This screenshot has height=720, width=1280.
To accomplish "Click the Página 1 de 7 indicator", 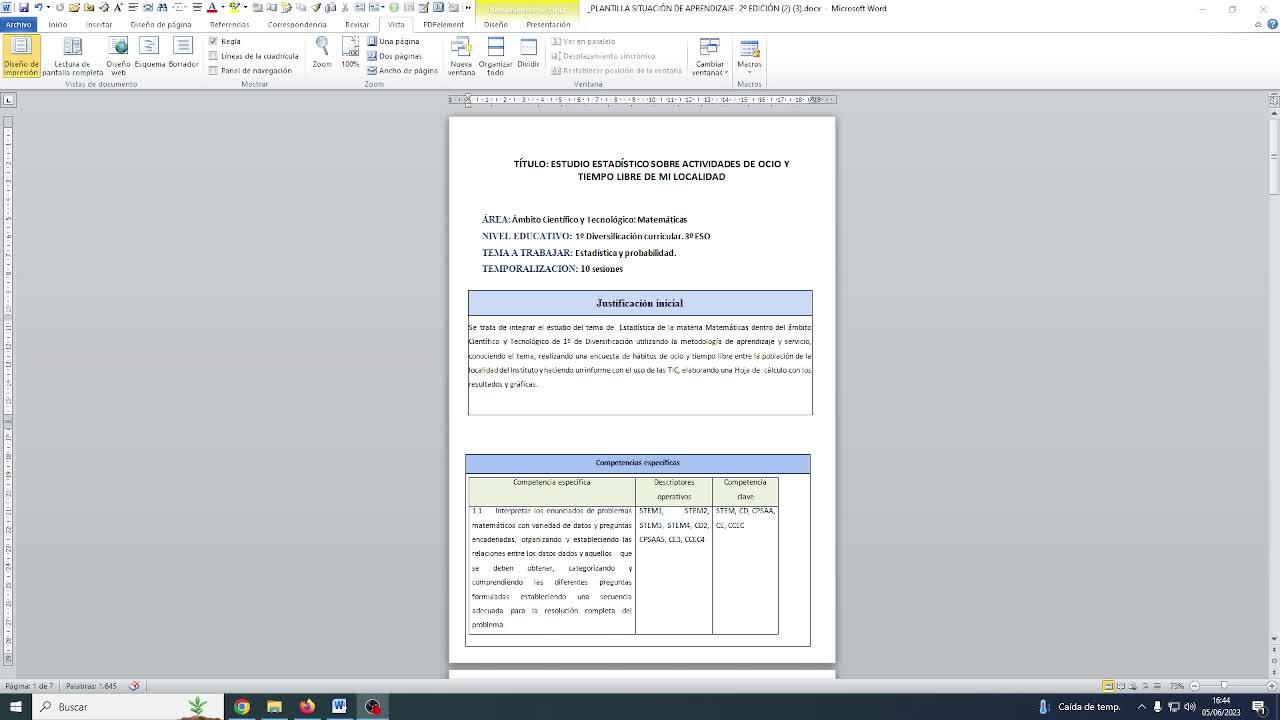I will (x=30, y=686).
